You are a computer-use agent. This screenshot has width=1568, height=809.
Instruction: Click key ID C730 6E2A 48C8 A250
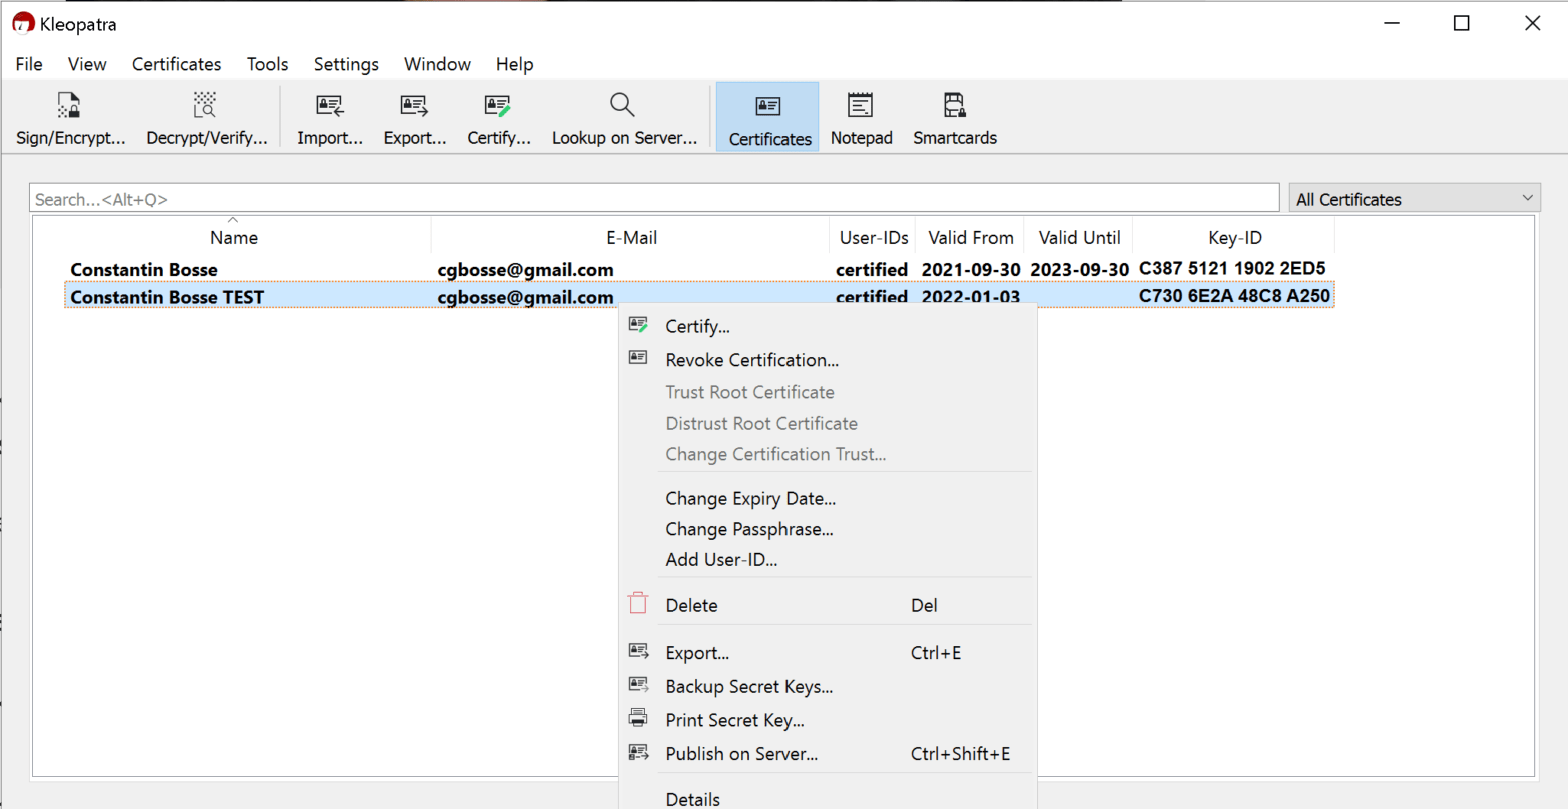[1234, 296]
